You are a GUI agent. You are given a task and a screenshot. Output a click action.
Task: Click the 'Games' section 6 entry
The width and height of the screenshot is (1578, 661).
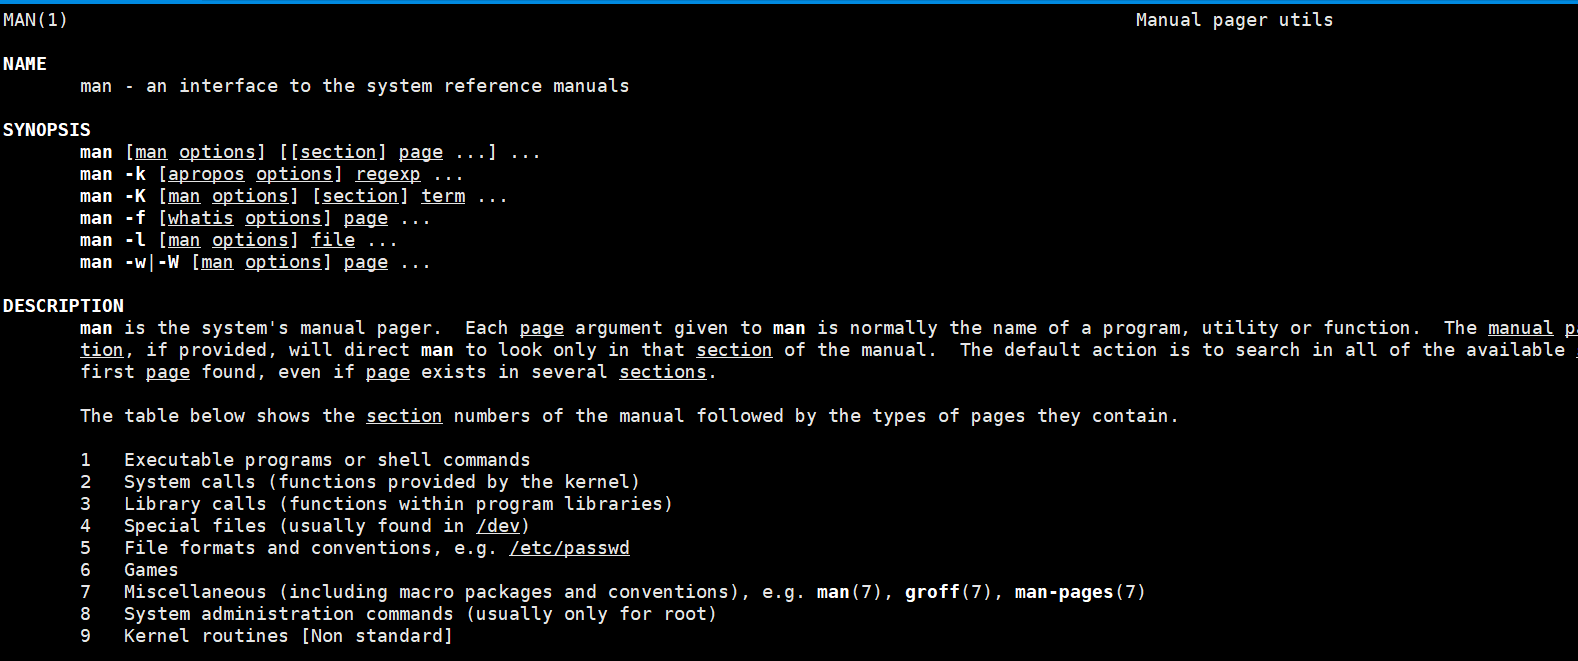pyautogui.click(x=151, y=570)
